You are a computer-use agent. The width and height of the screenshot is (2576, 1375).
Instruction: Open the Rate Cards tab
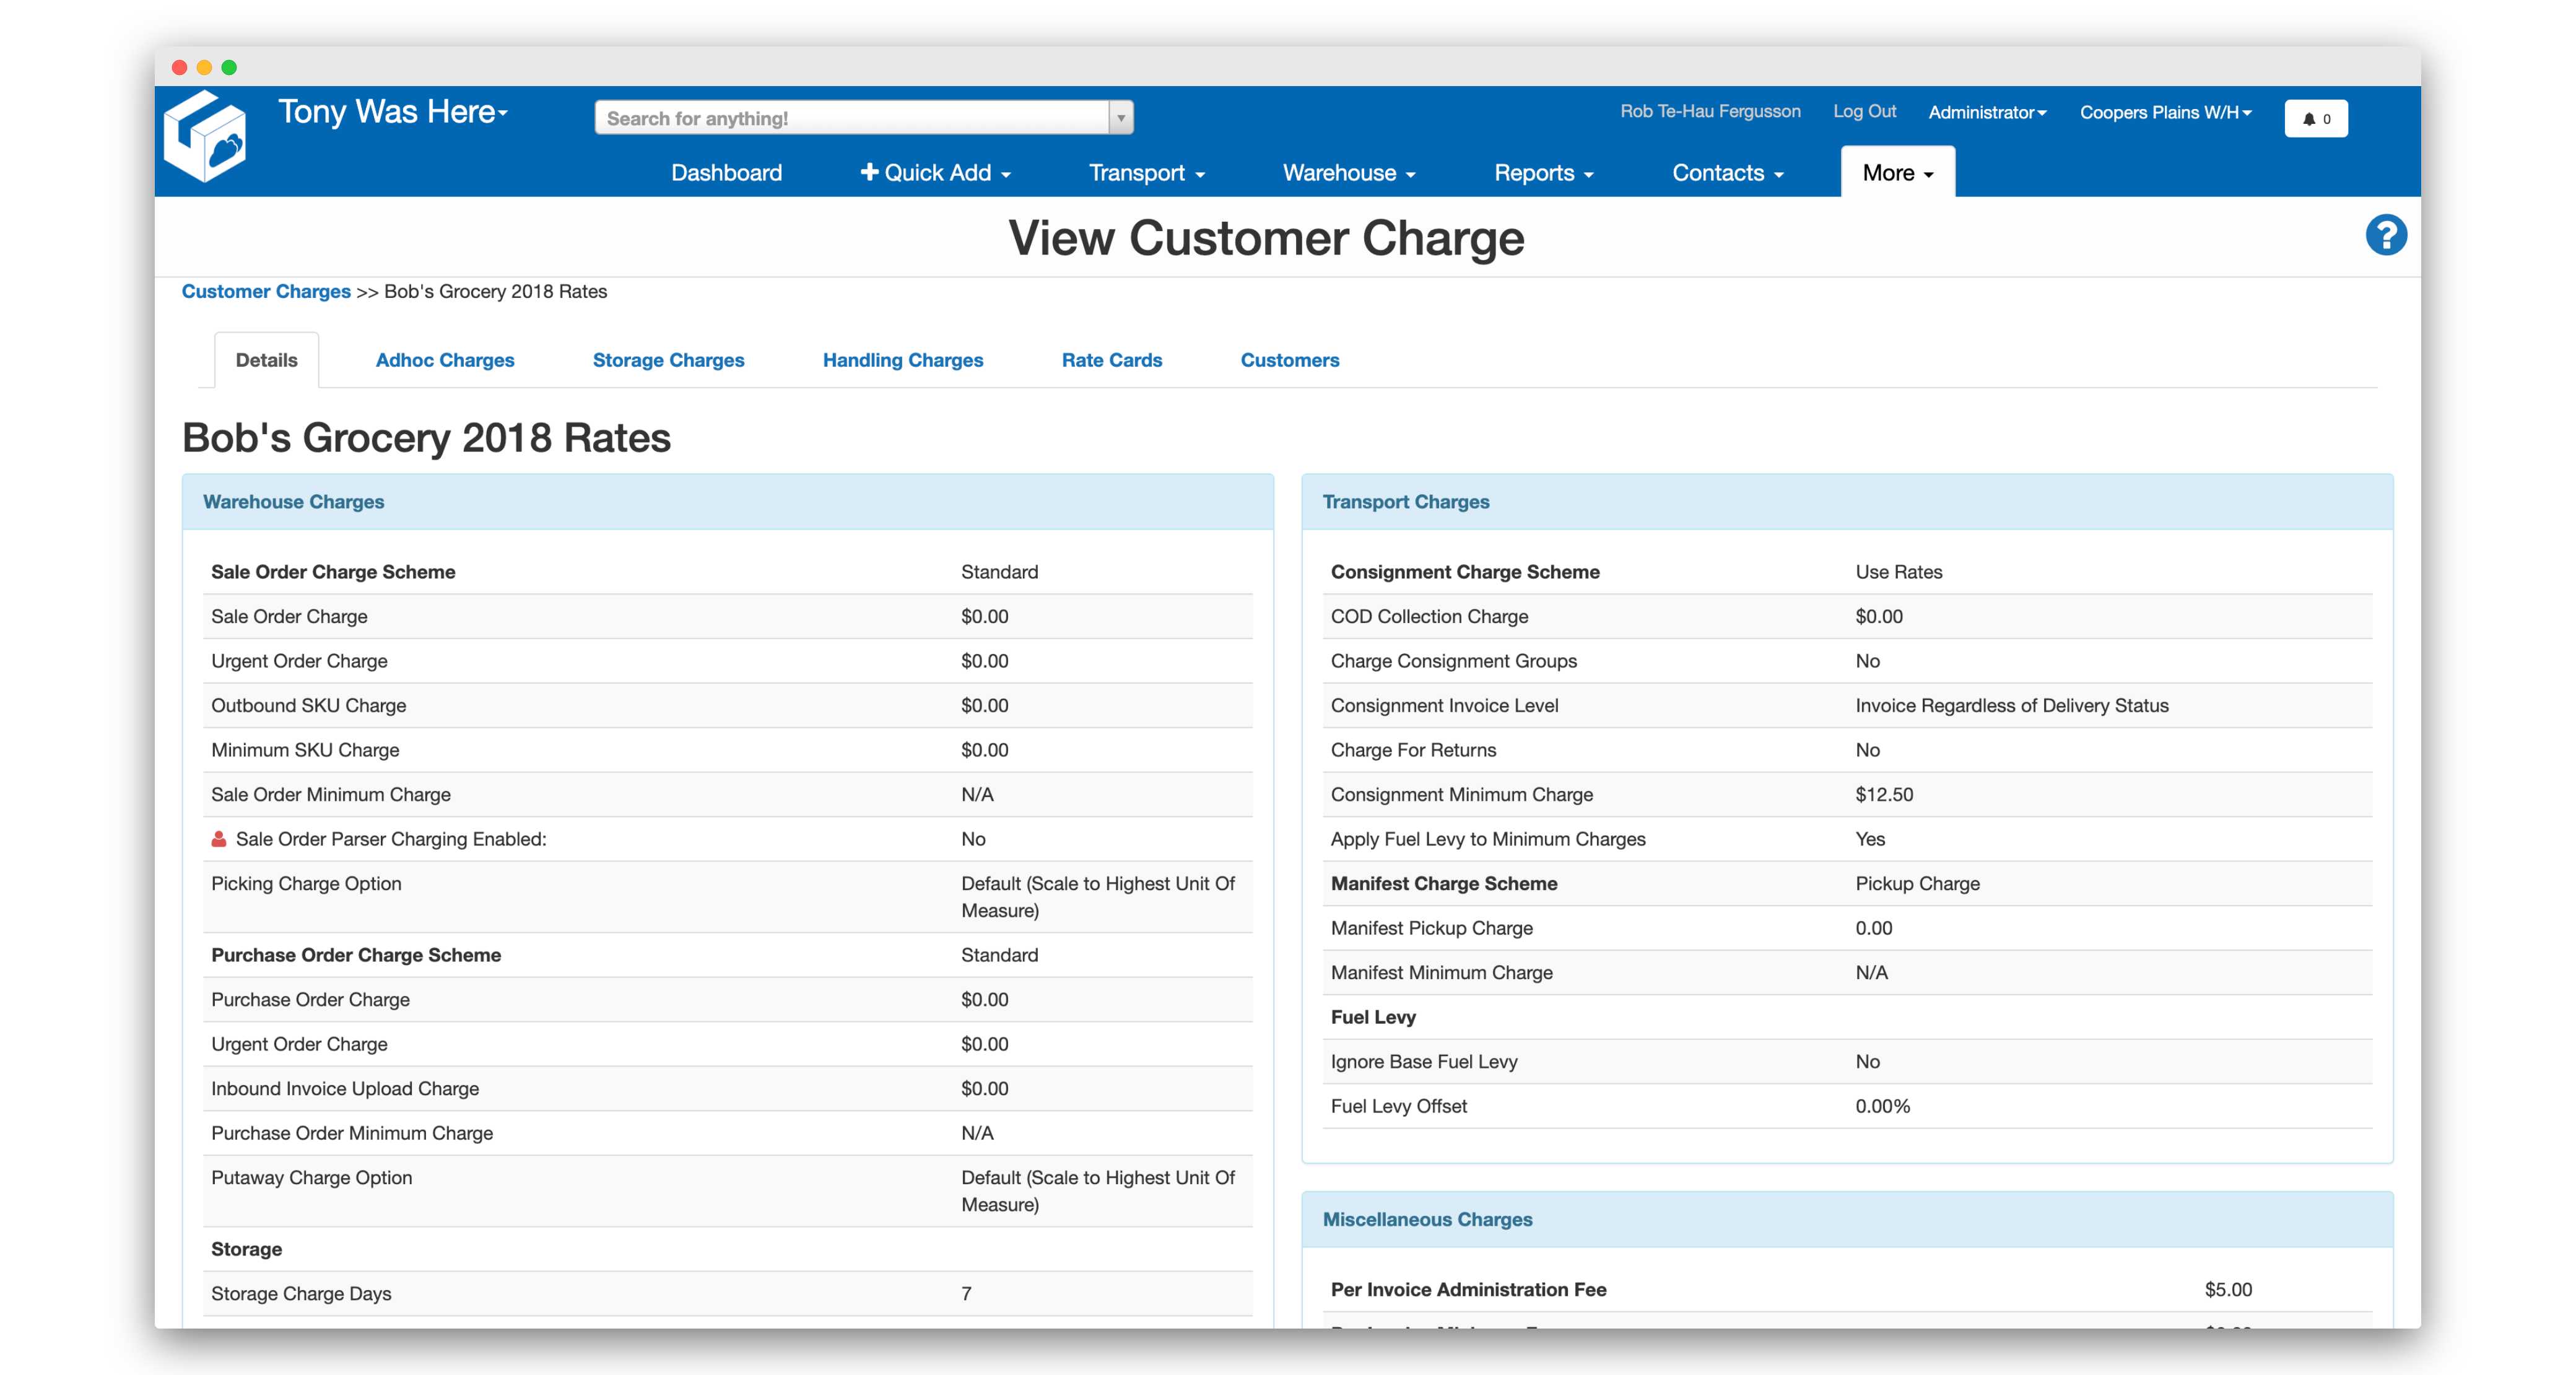point(1111,360)
